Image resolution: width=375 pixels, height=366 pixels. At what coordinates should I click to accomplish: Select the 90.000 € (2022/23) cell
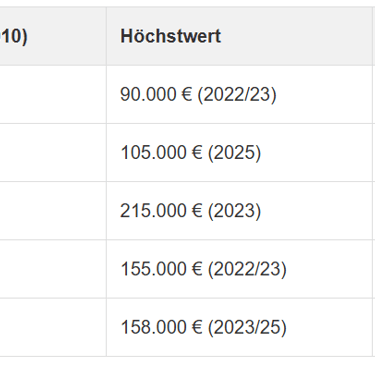click(239, 94)
